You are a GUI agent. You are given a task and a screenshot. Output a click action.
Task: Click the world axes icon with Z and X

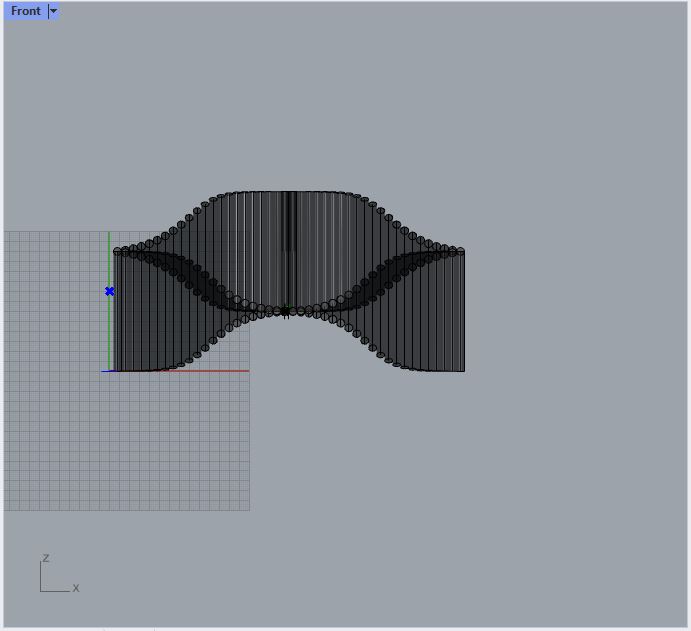59,574
